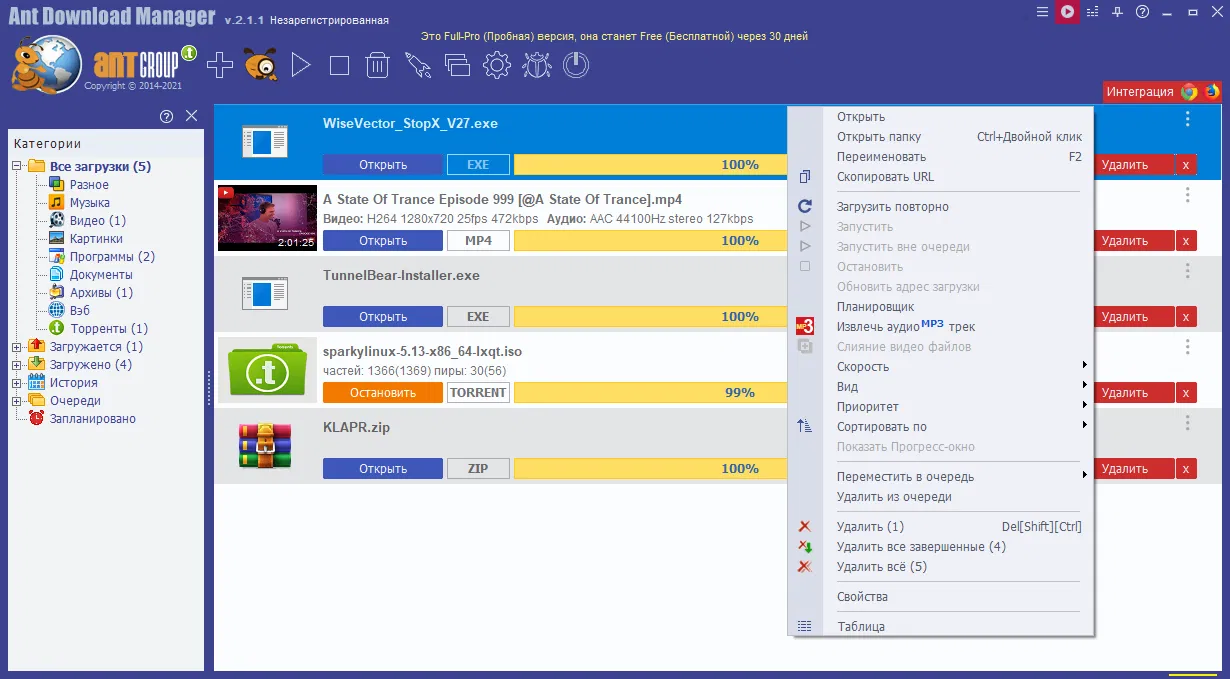Click Удалить button for A State Of Trance

tap(1135, 241)
